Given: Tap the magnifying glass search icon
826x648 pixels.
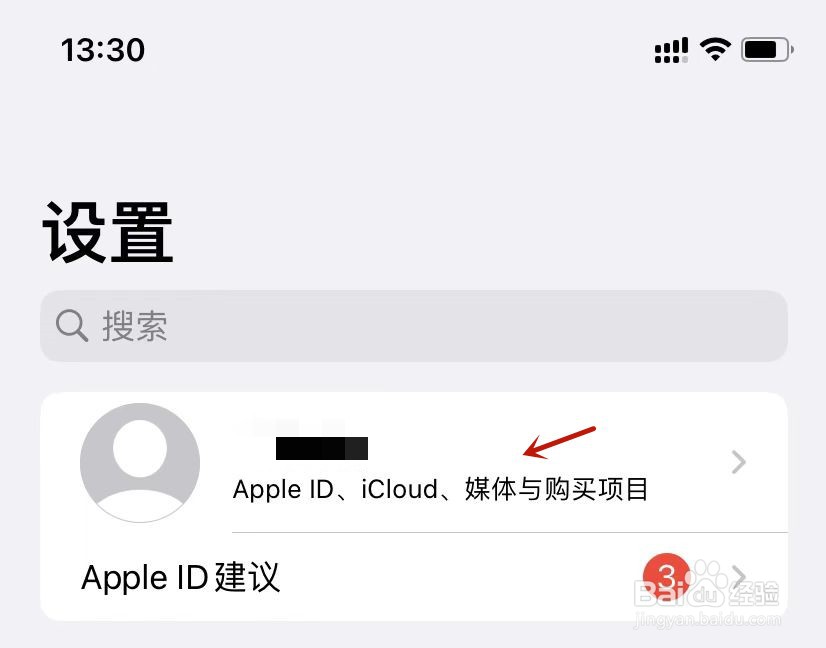Looking at the screenshot, I should pos(72,326).
